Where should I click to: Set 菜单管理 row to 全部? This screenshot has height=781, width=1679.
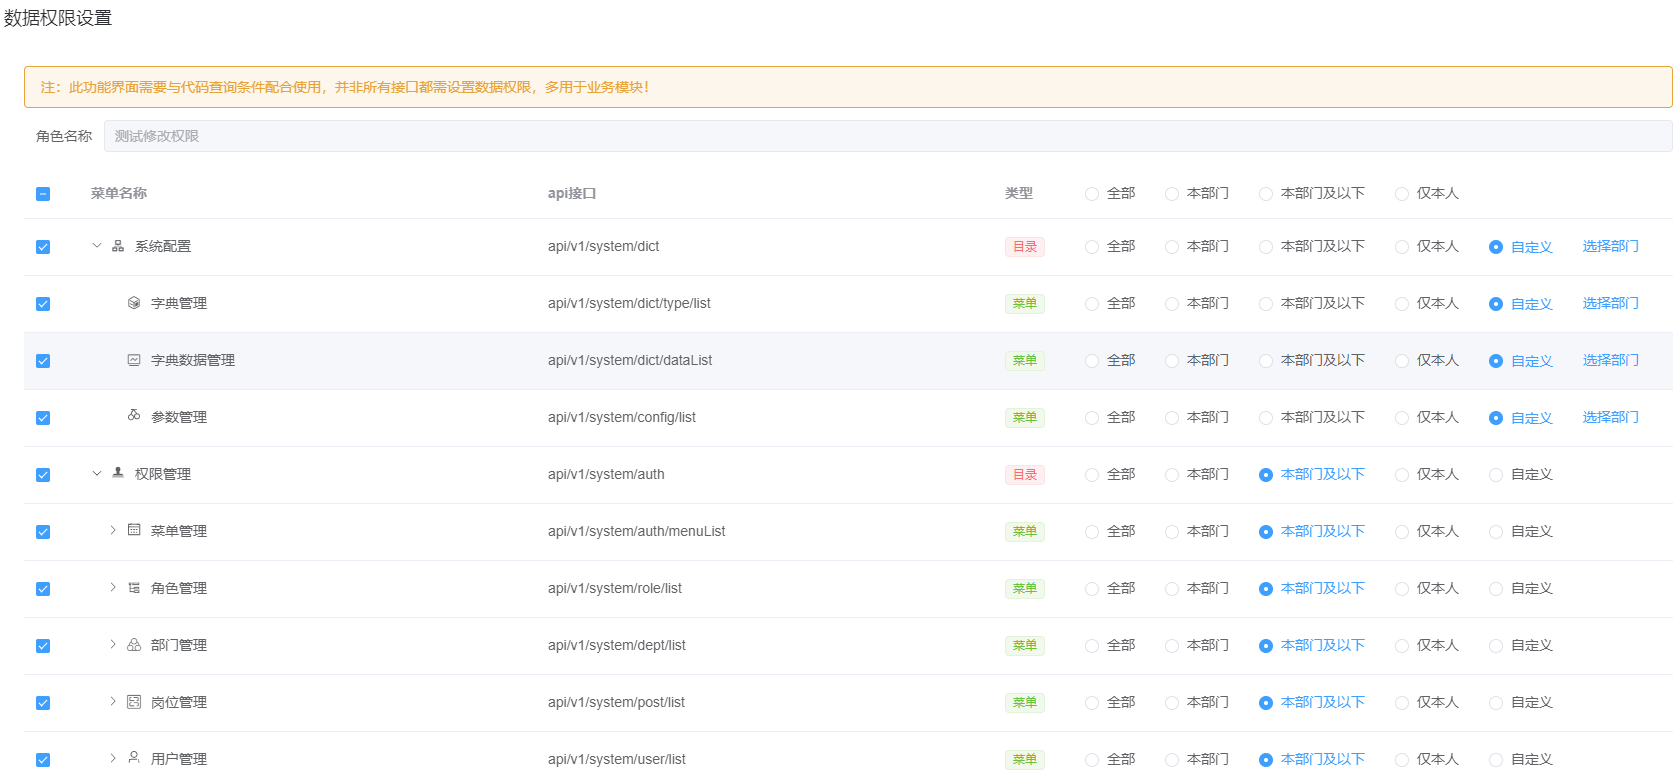coord(1092,532)
